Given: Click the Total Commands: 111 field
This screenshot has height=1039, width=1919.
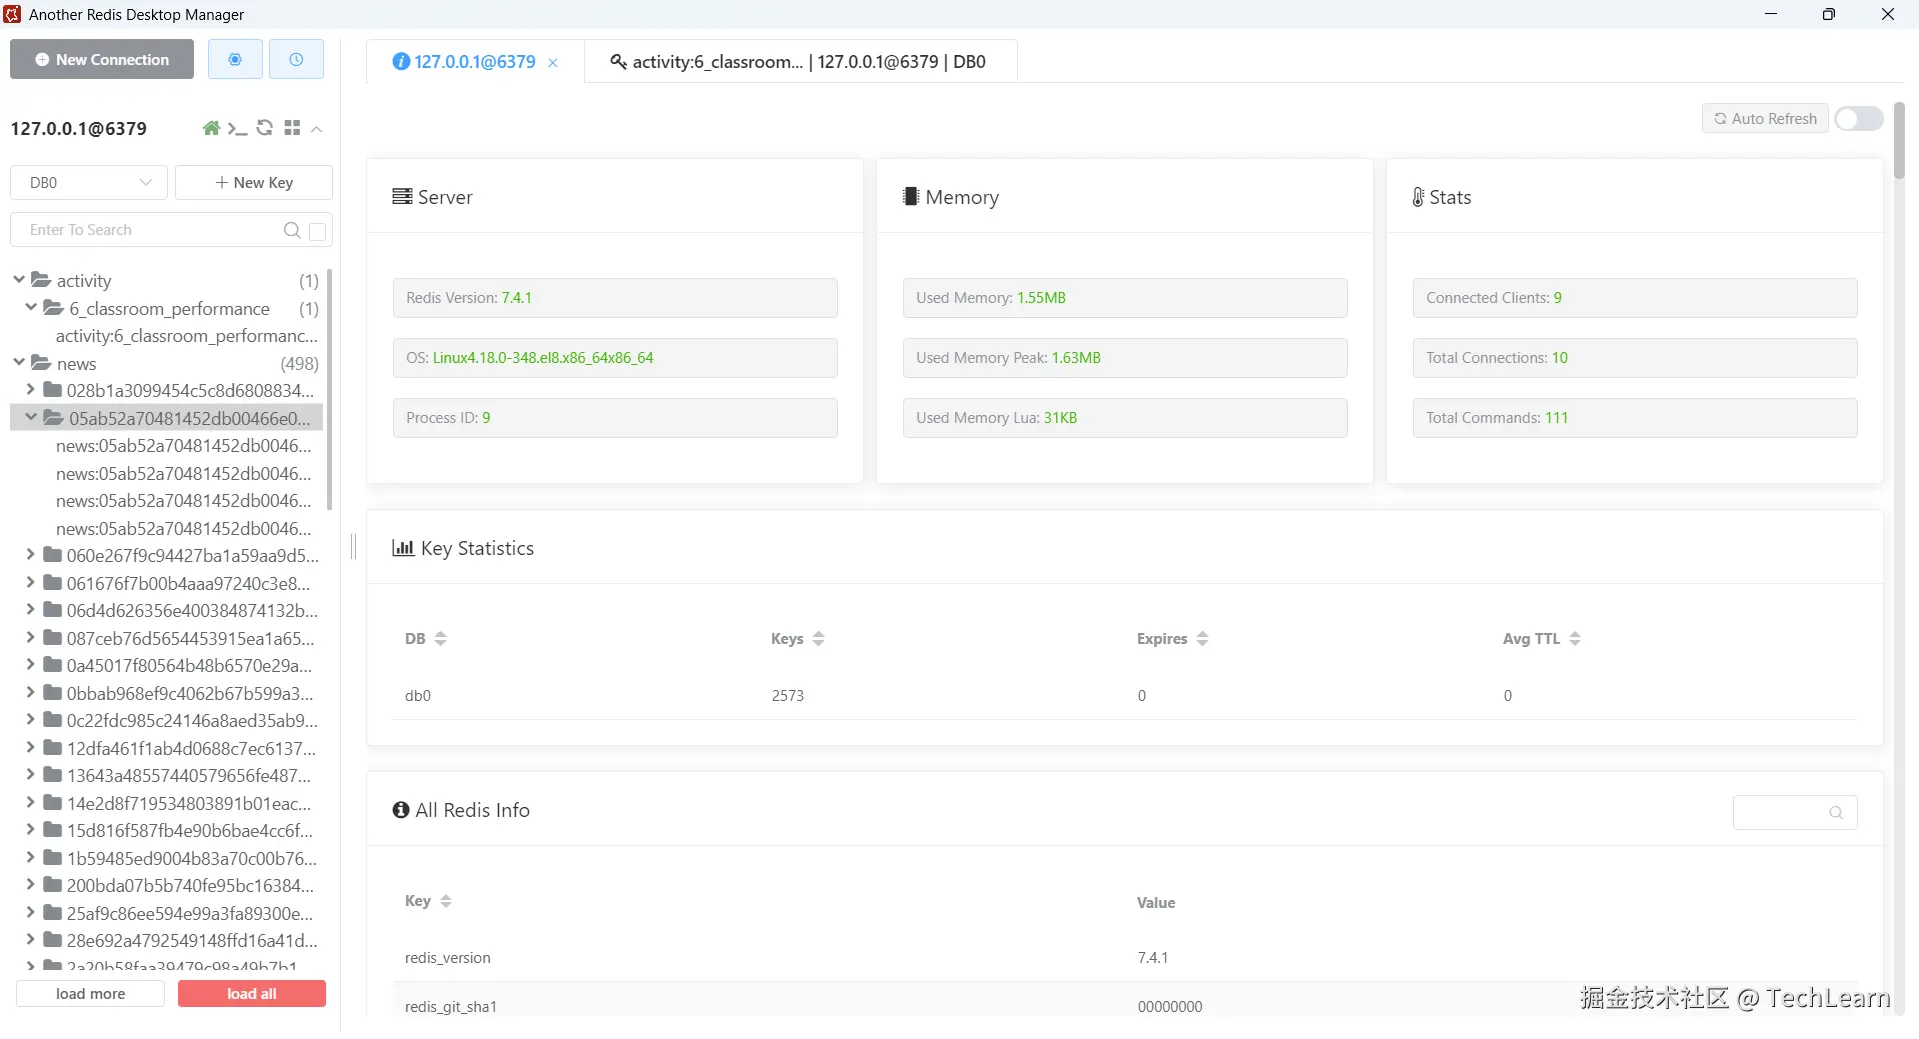Looking at the screenshot, I should click(1635, 418).
